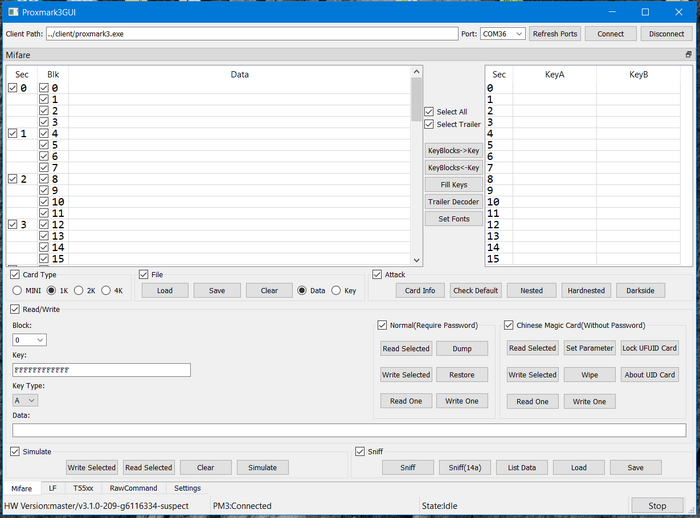Click Normal section Read One button
The image size is (700, 518).
[406, 401]
